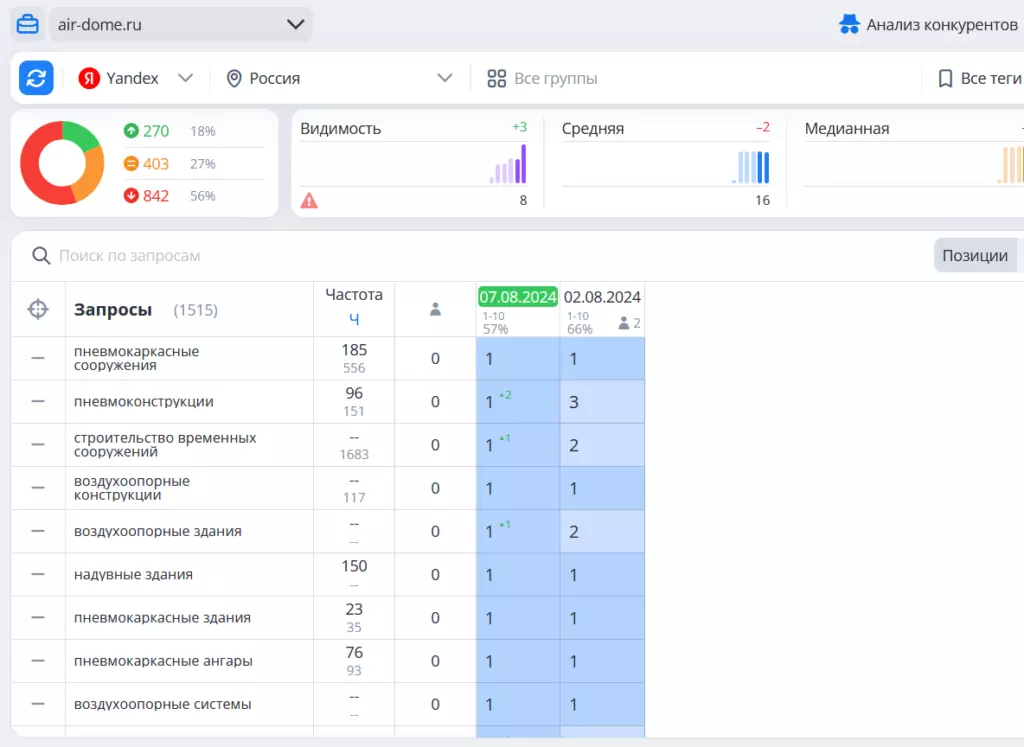Expand the Yandex search engine dropdown
This screenshot has width=1024, height=747.
[x=136, y=78]
